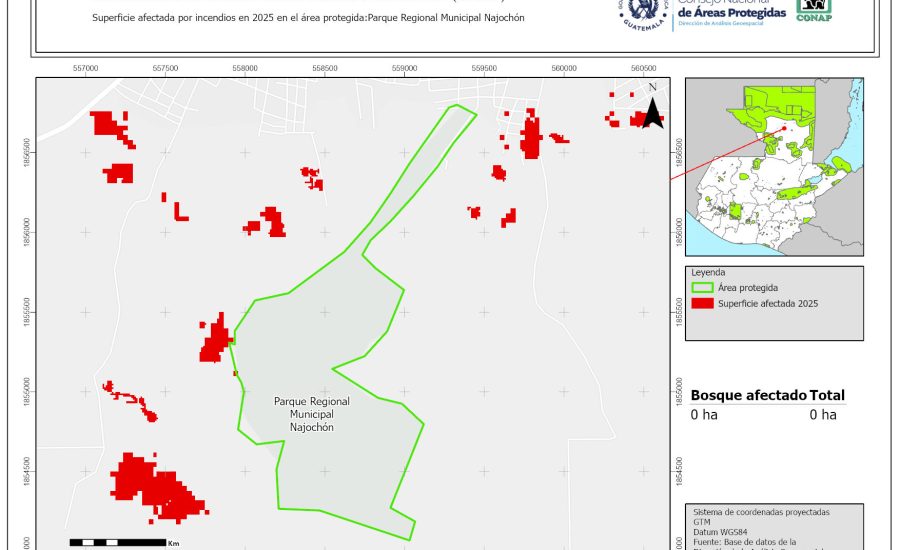Click the Km scale bar
The width and height of the screenshot is (900, 550).
point(117,542)
